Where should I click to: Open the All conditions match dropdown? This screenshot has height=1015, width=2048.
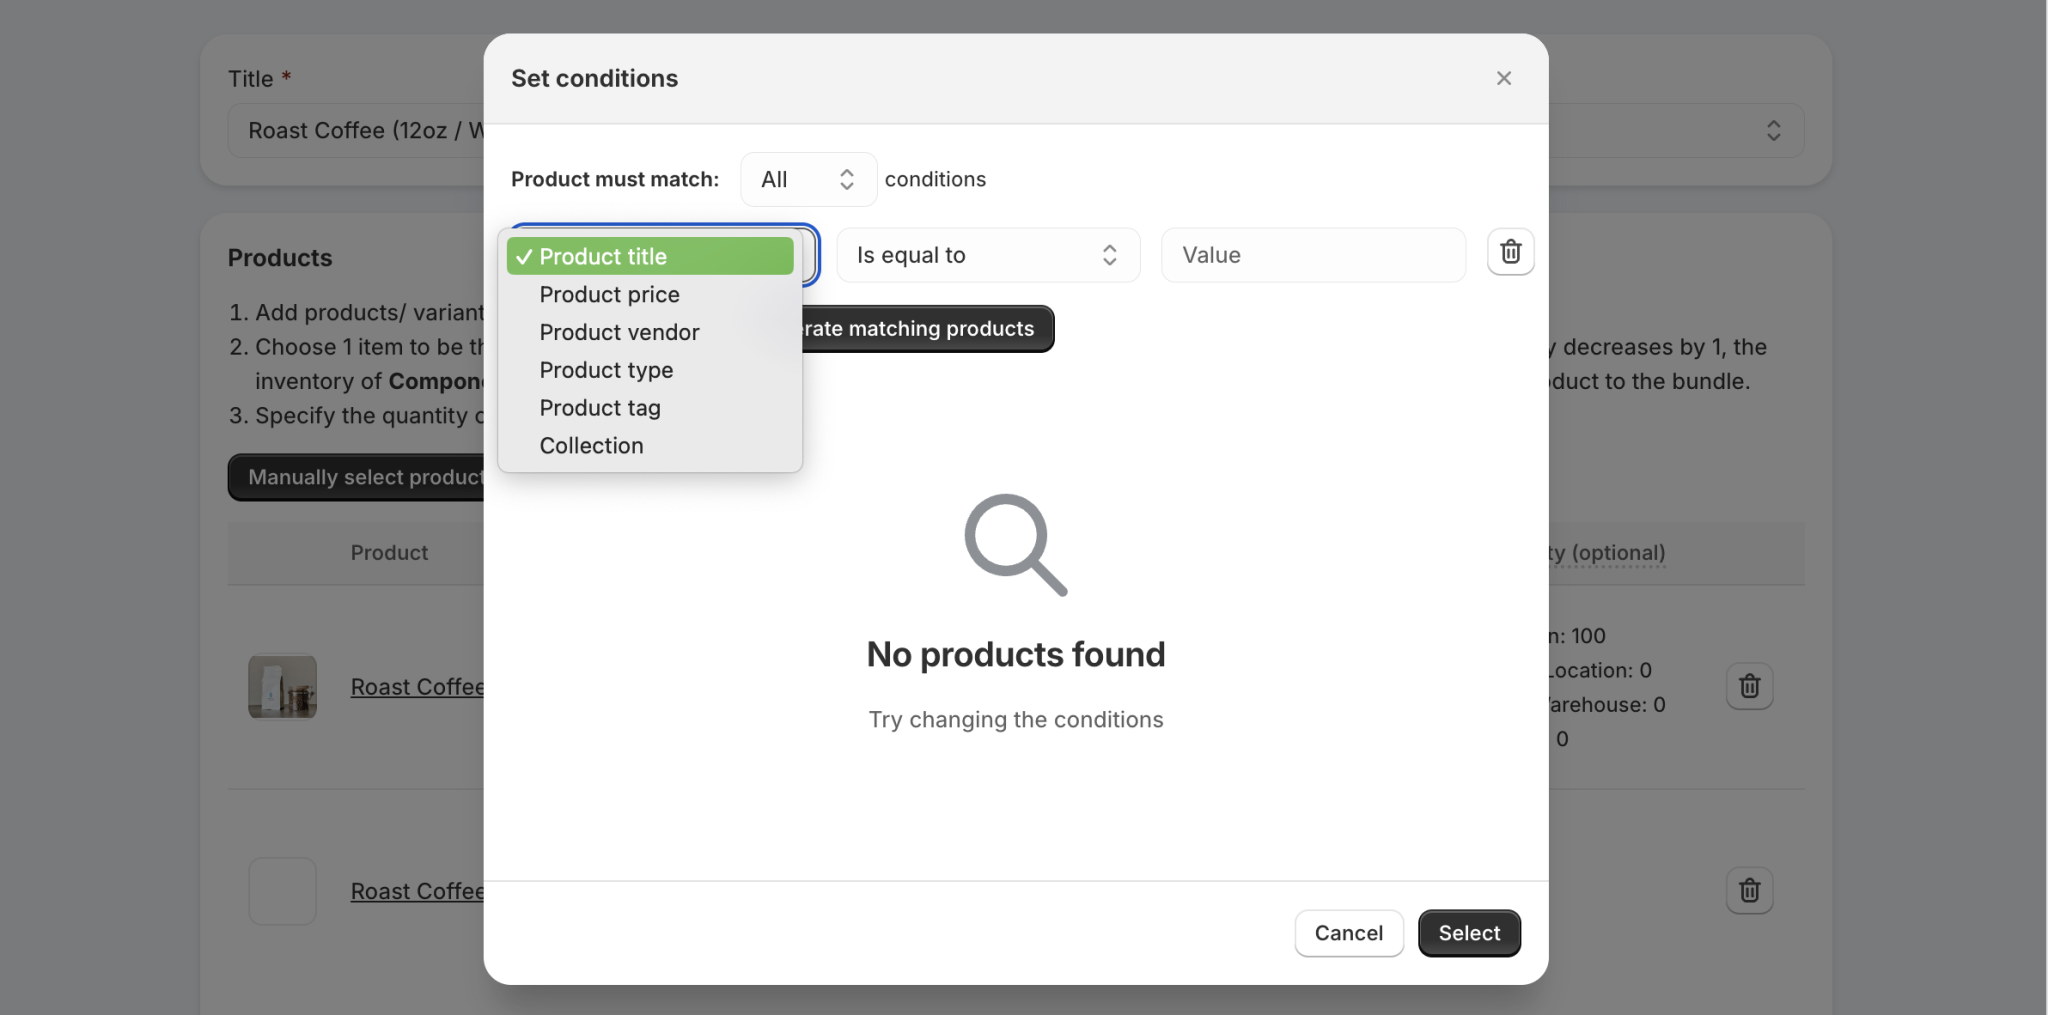point(808,179)
